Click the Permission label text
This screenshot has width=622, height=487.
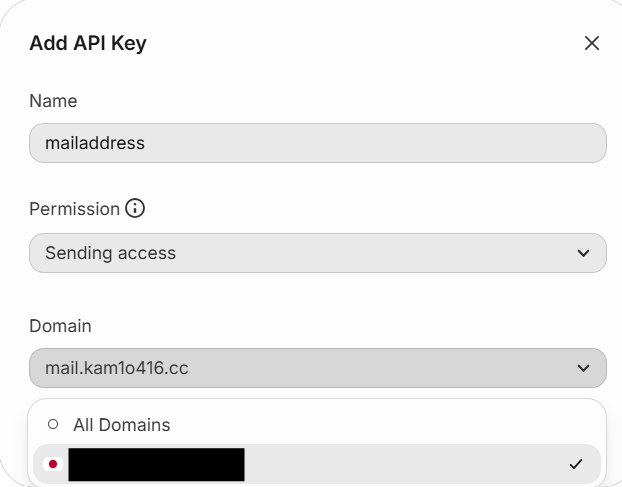[74, 209]
